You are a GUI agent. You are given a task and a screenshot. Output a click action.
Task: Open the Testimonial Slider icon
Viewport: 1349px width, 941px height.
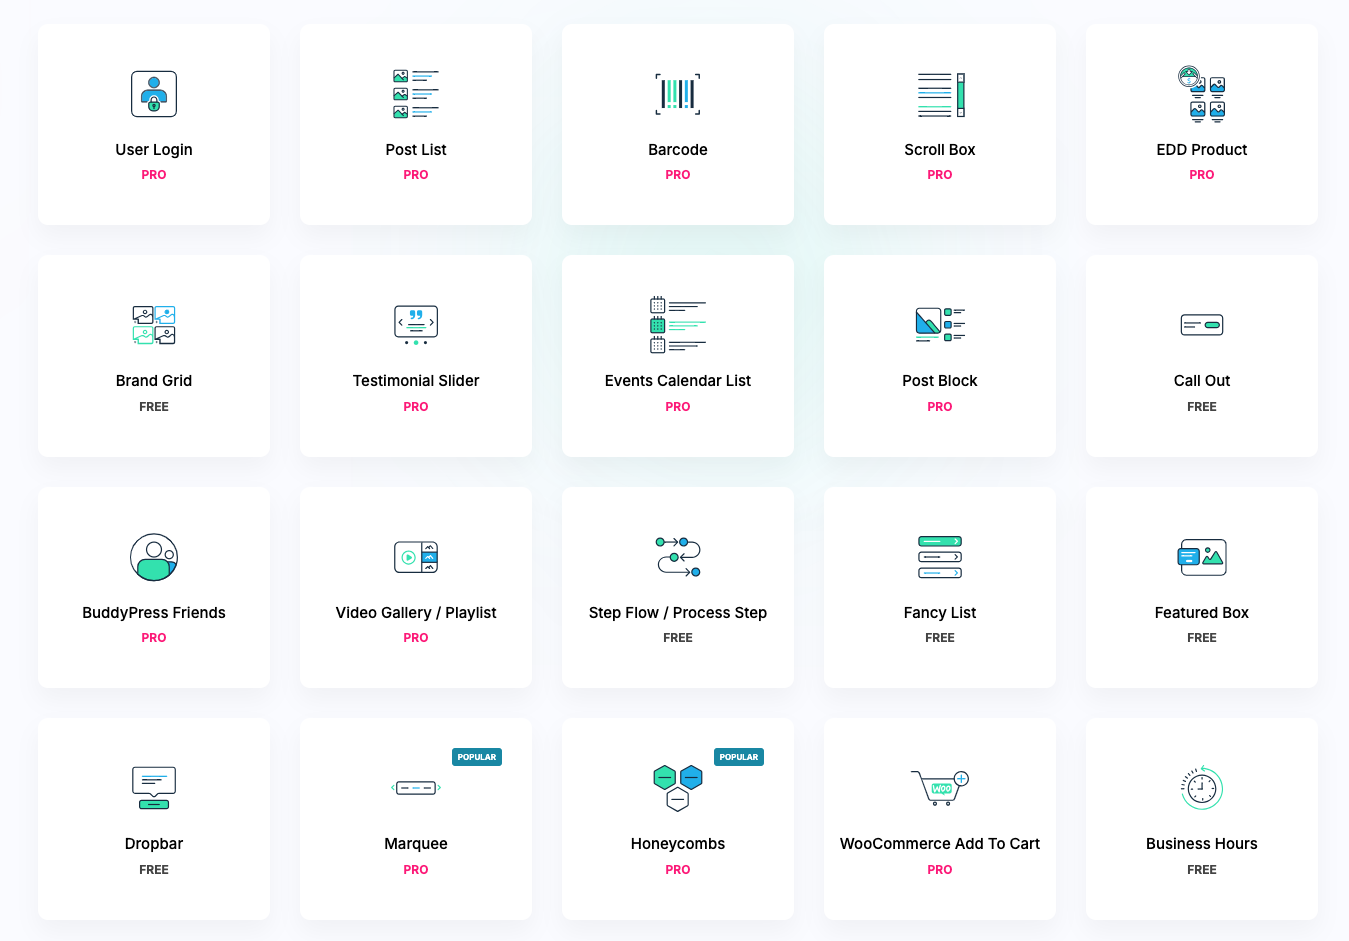(x=416, y=326)
